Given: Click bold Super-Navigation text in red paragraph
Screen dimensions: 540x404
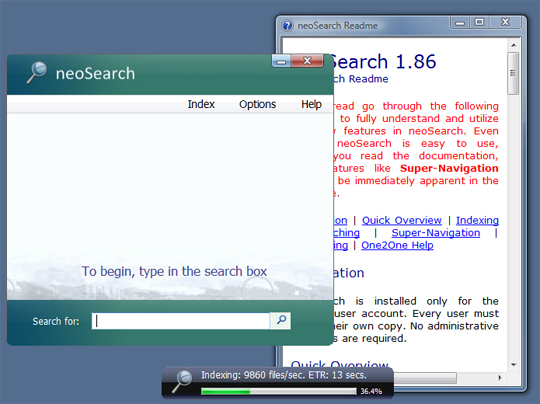Looking at the screenshot, I should (449, 168).
